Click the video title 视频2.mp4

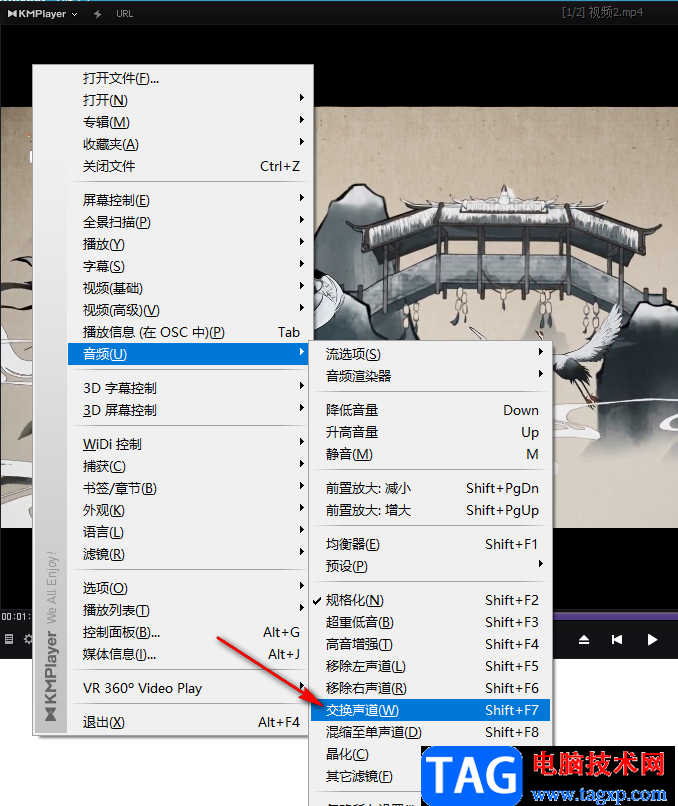point(616,12)
